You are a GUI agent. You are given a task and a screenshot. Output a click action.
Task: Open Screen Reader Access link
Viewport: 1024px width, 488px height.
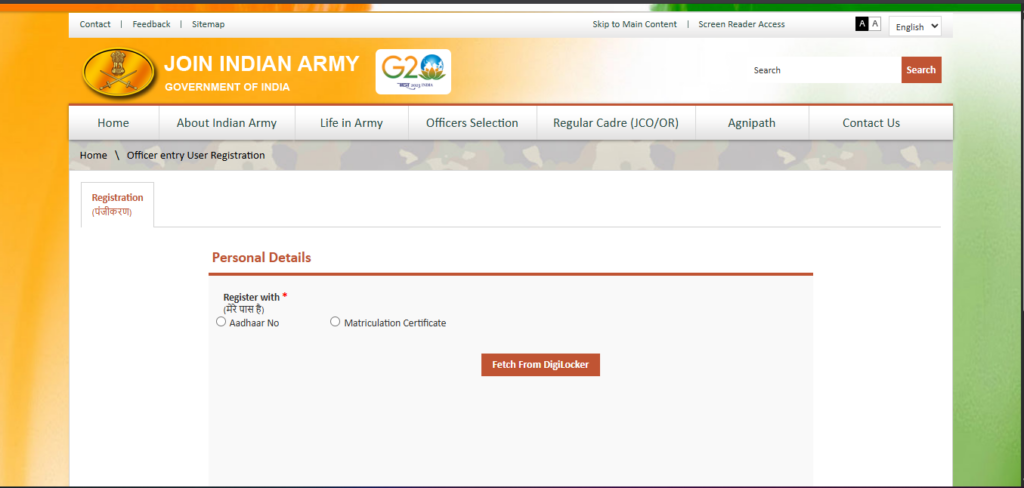(741, 24)
